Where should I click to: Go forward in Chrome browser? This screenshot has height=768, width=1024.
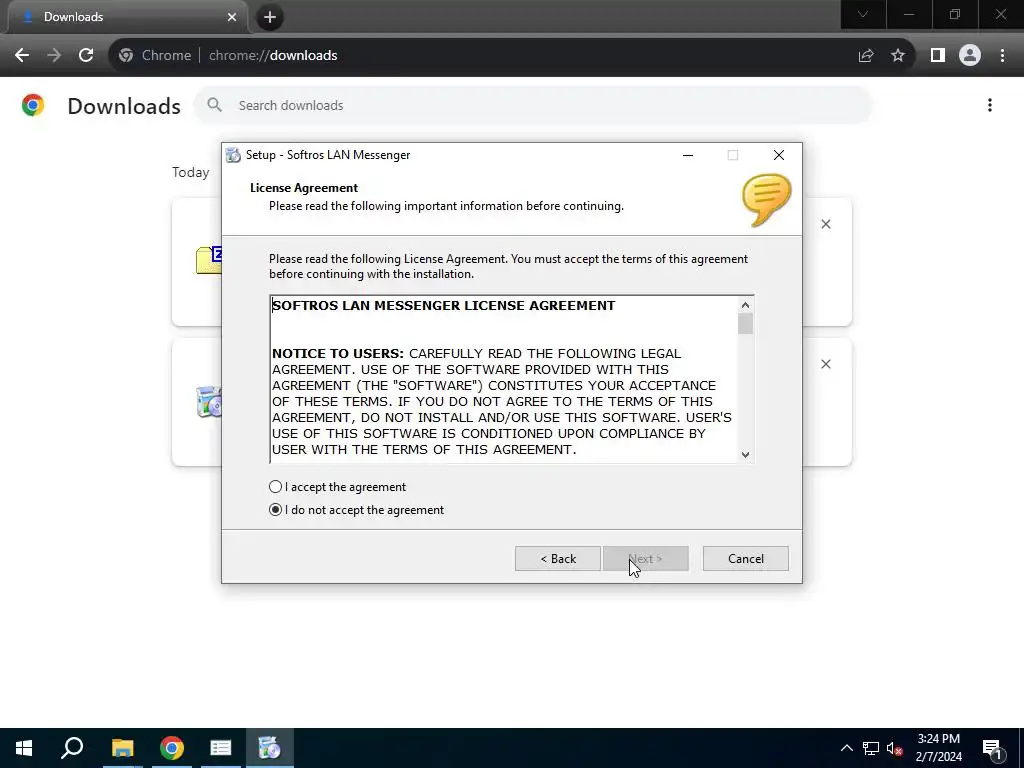tap(54, 56)
